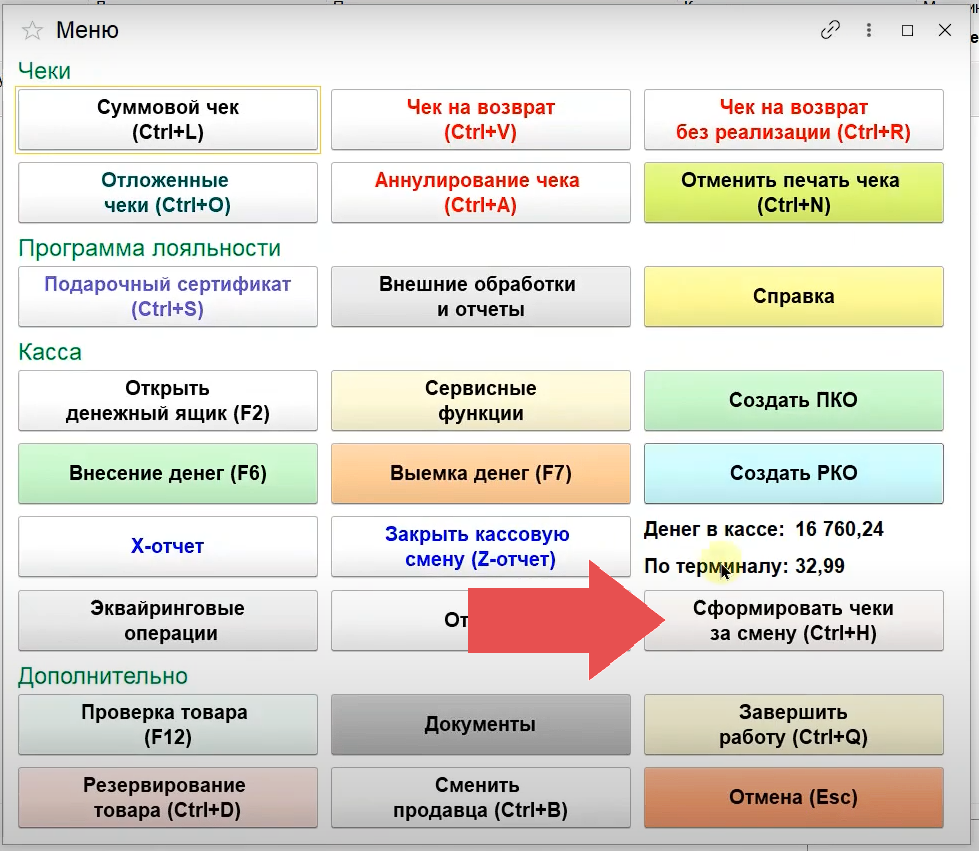The width and height of the screenshot is (979, 851).
Task: Open Чек на возврат (Ctrl+V)
Action: [481, 120]
